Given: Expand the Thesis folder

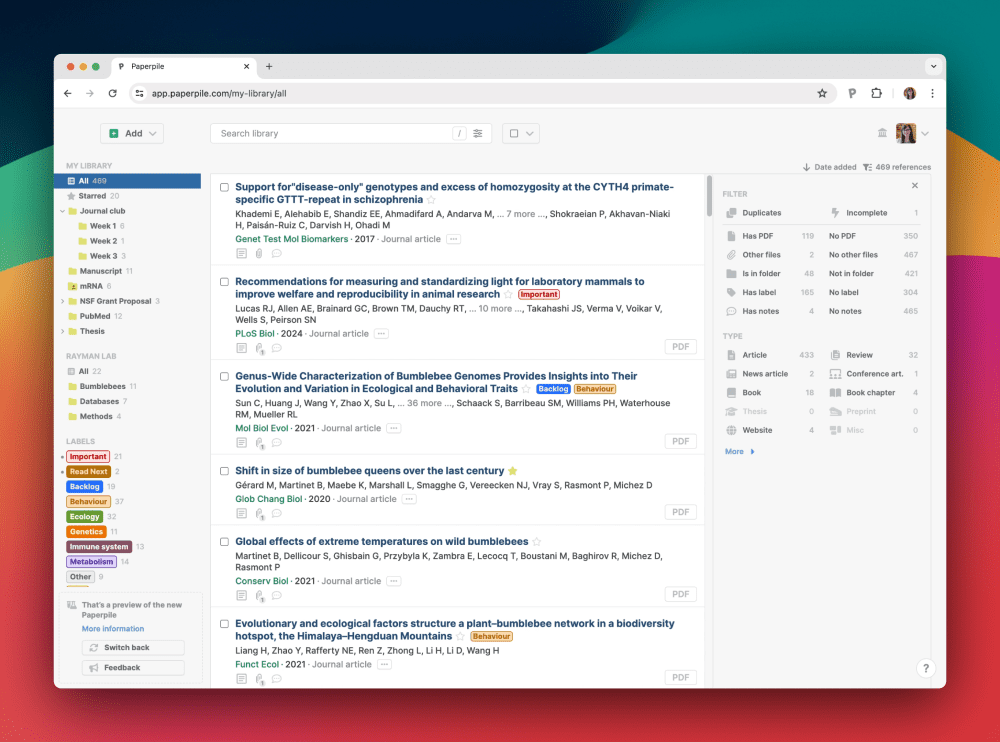Looking at the screenshot, I should tap(62, 331).
